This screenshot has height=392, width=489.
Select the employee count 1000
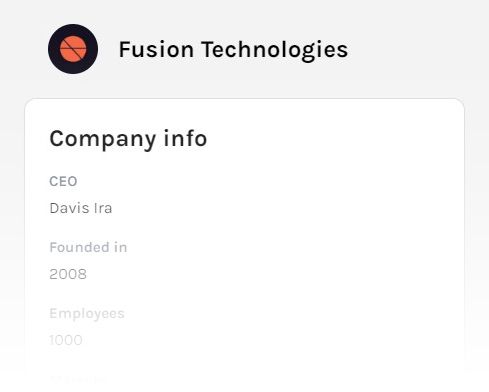[66, 340]
